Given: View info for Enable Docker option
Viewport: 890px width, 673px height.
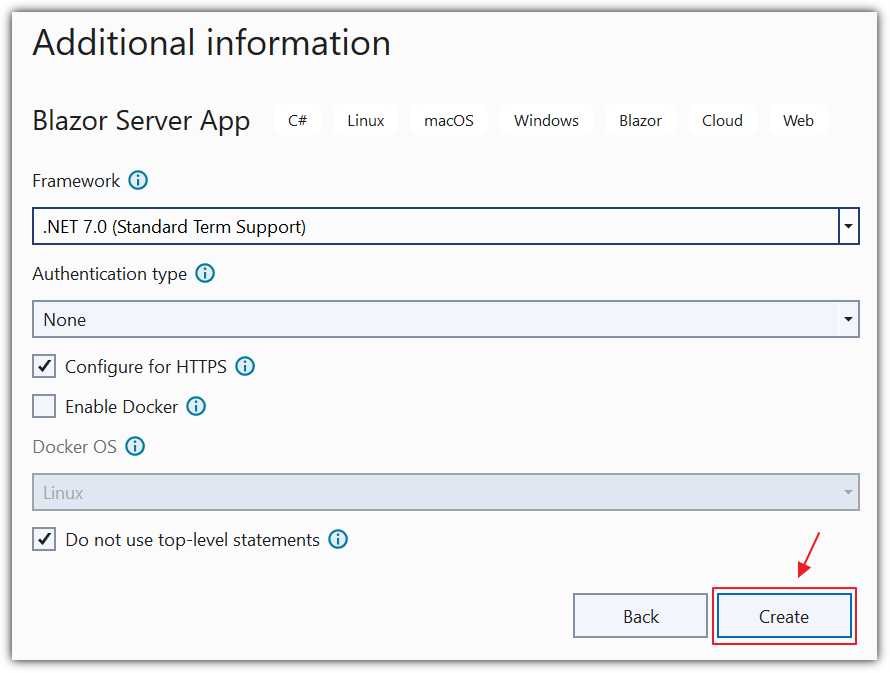Looking at the screenshot, I should point(197,406).
